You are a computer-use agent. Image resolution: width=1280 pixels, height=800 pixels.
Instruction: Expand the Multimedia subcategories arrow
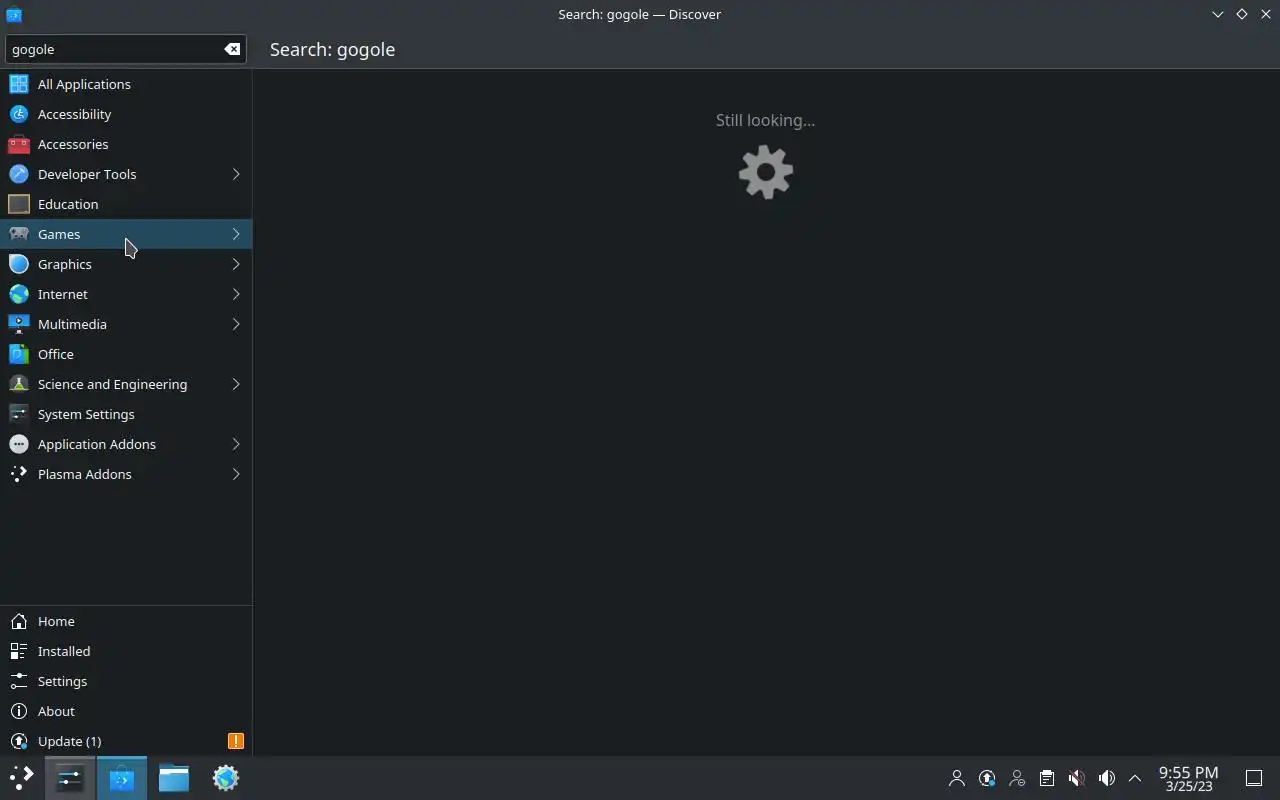point(236,324)
